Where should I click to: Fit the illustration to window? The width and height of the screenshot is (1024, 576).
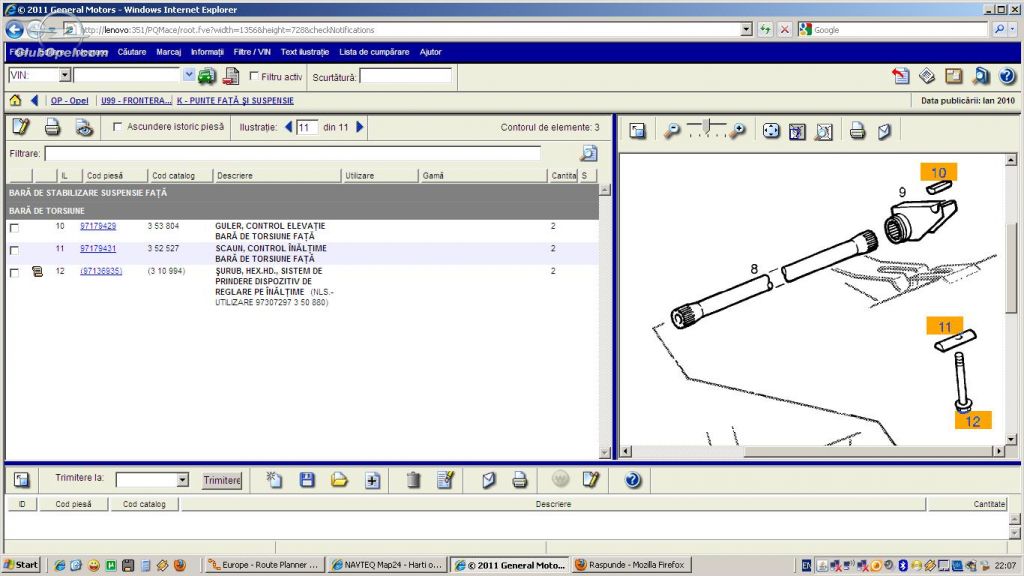pos(771,131)
